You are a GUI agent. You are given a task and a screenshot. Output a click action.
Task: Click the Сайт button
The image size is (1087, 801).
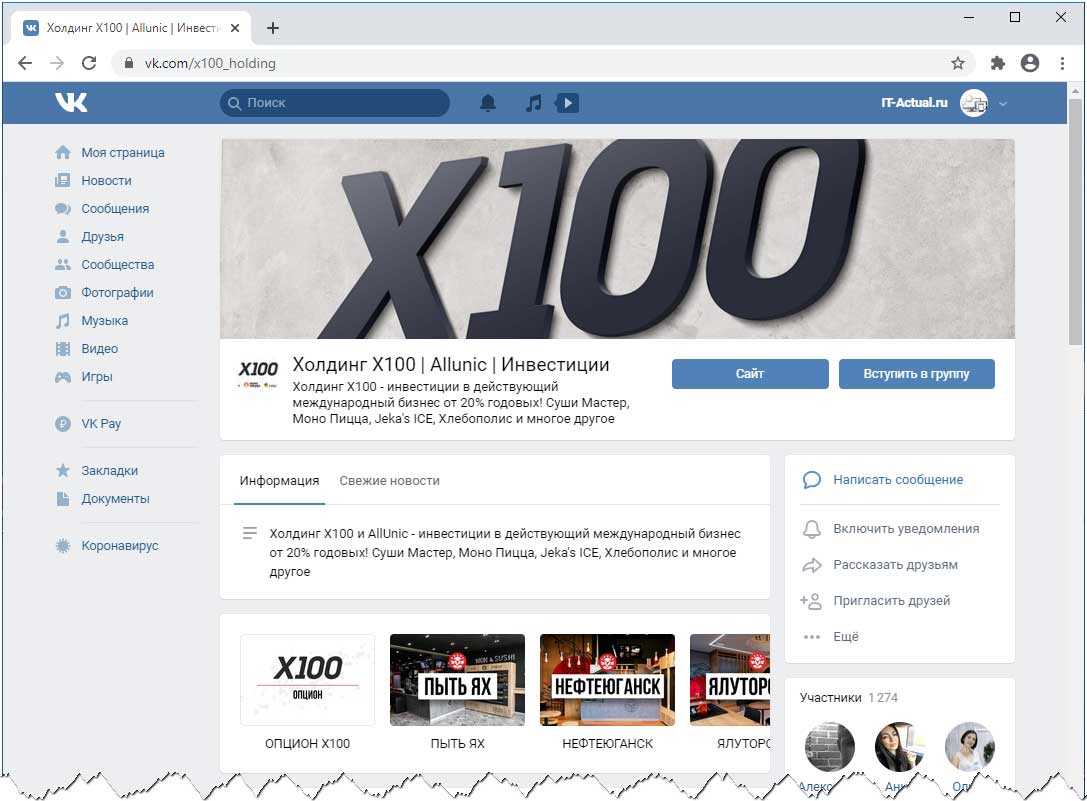750,374
